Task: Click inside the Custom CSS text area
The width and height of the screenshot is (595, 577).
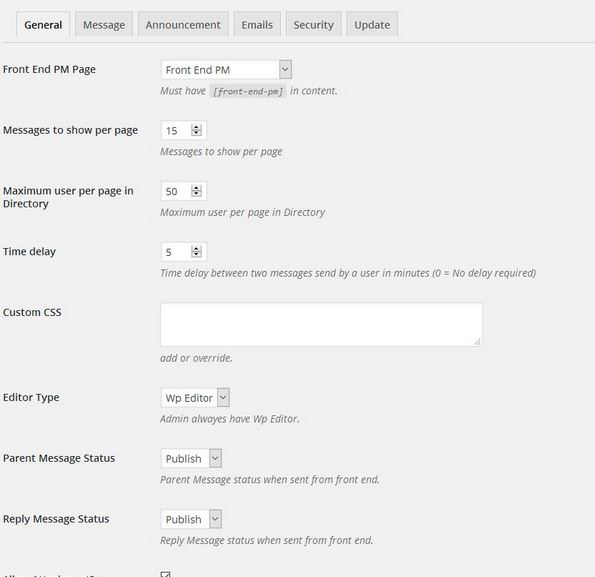Action: (321, 325)
